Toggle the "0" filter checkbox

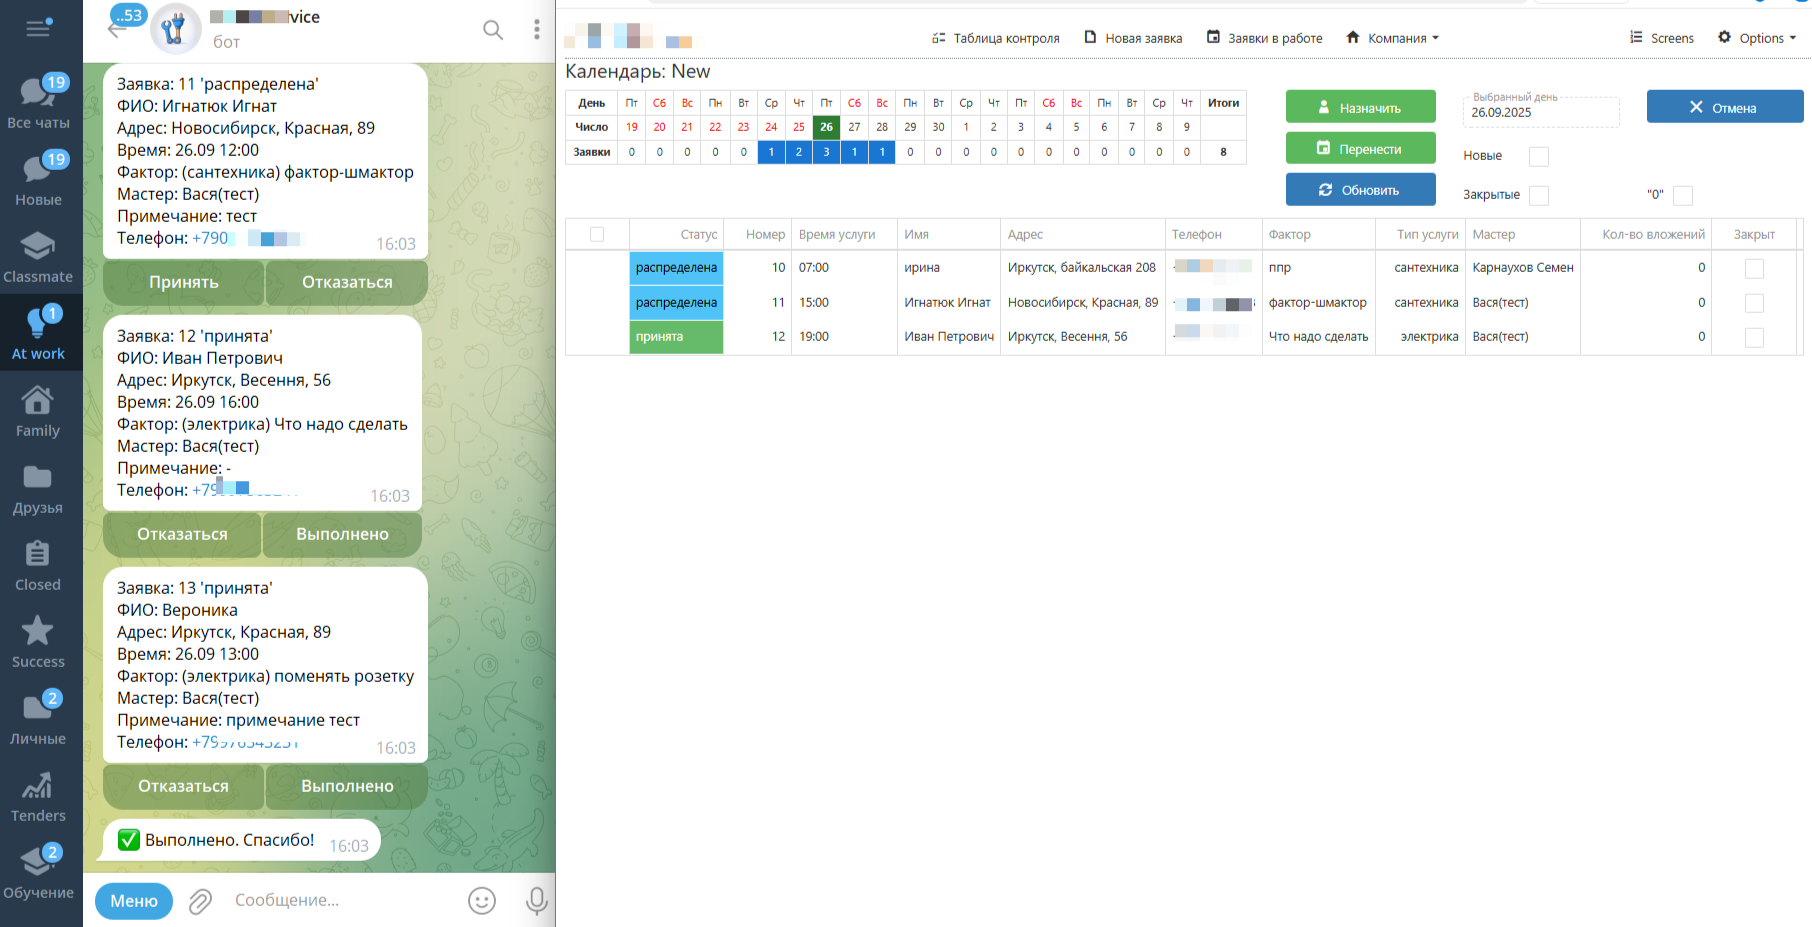pos(1683,195)
